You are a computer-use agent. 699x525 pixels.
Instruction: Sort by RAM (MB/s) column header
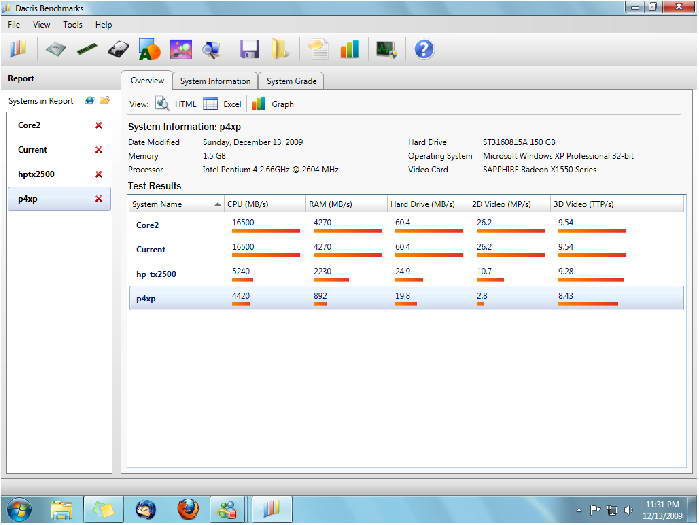[x=346, y=204]
